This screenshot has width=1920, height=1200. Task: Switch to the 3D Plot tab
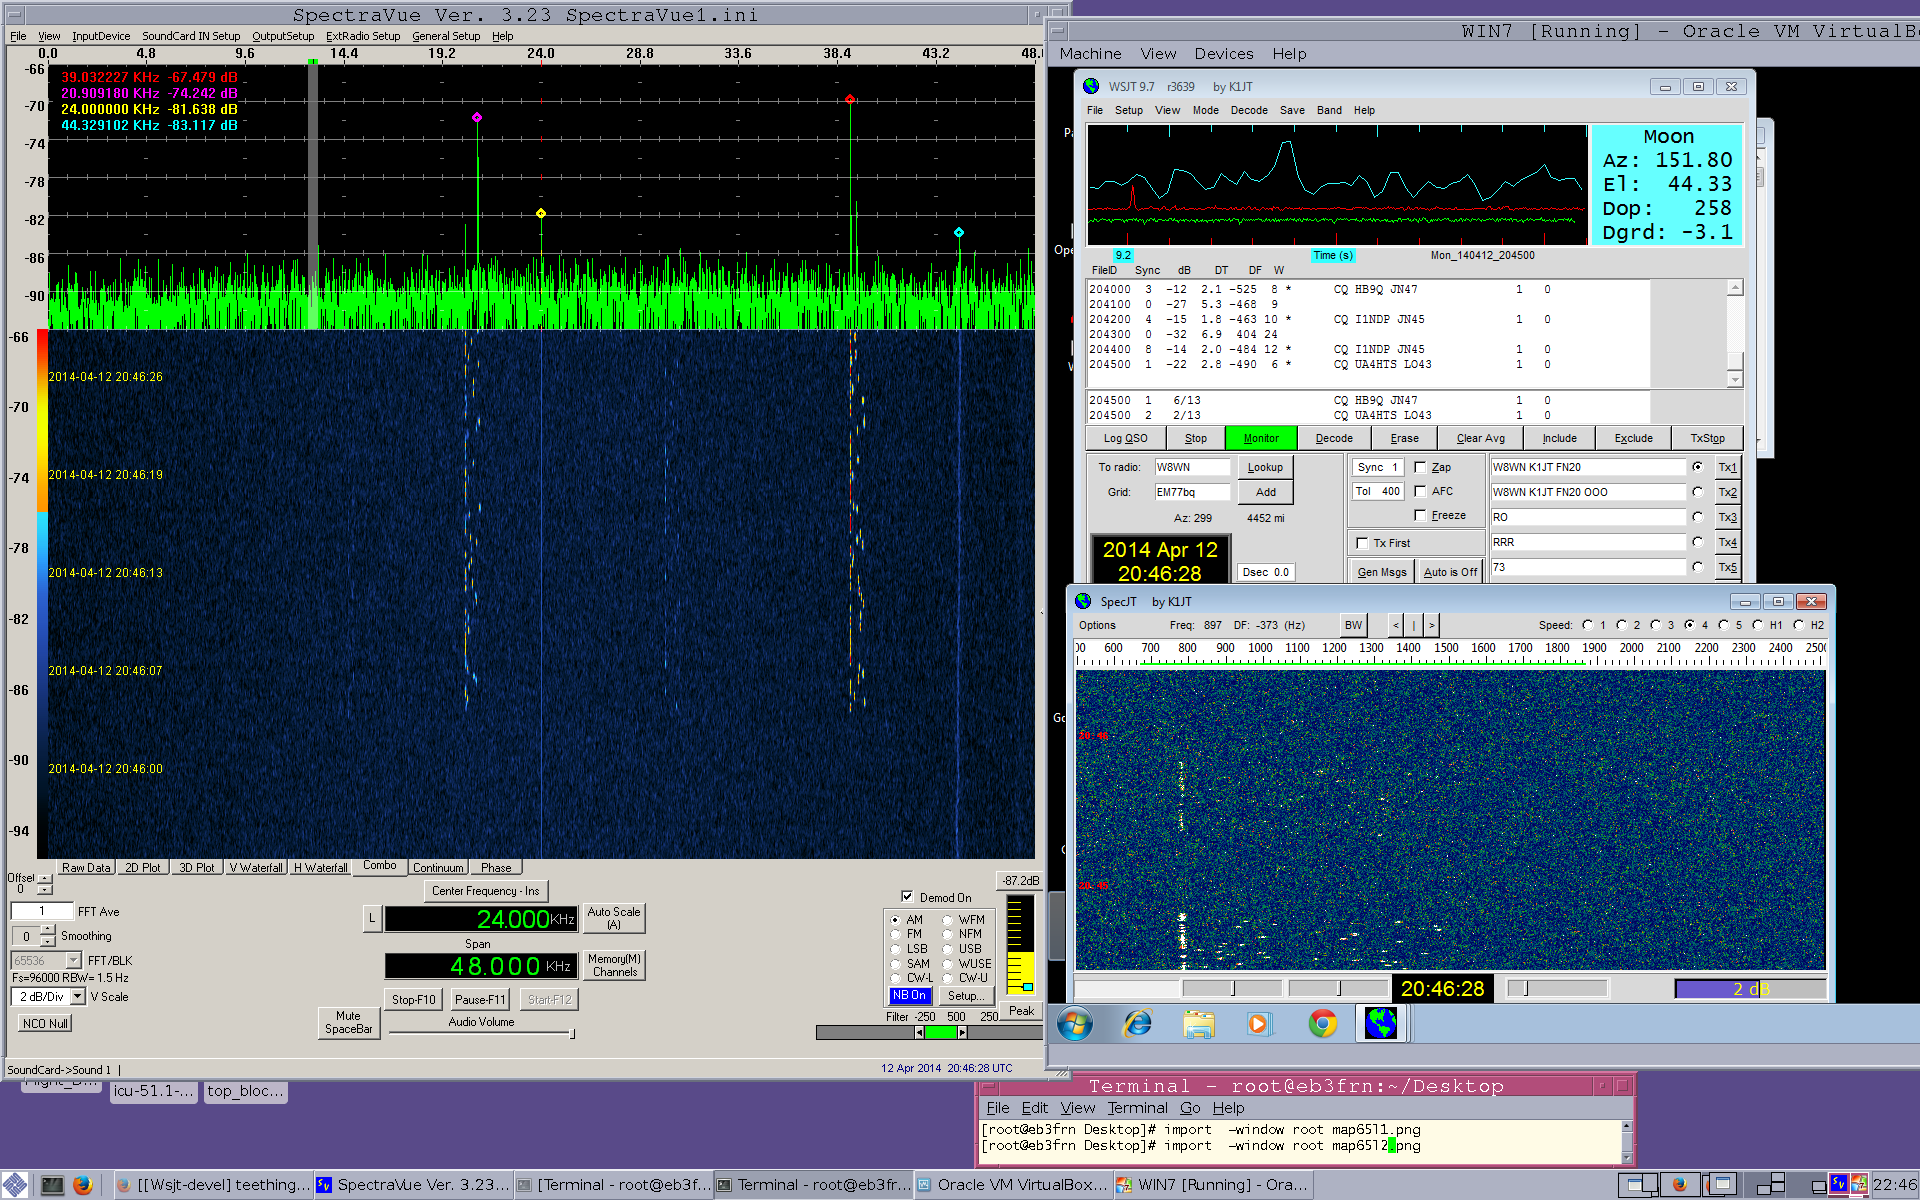[x=196, y=868]
